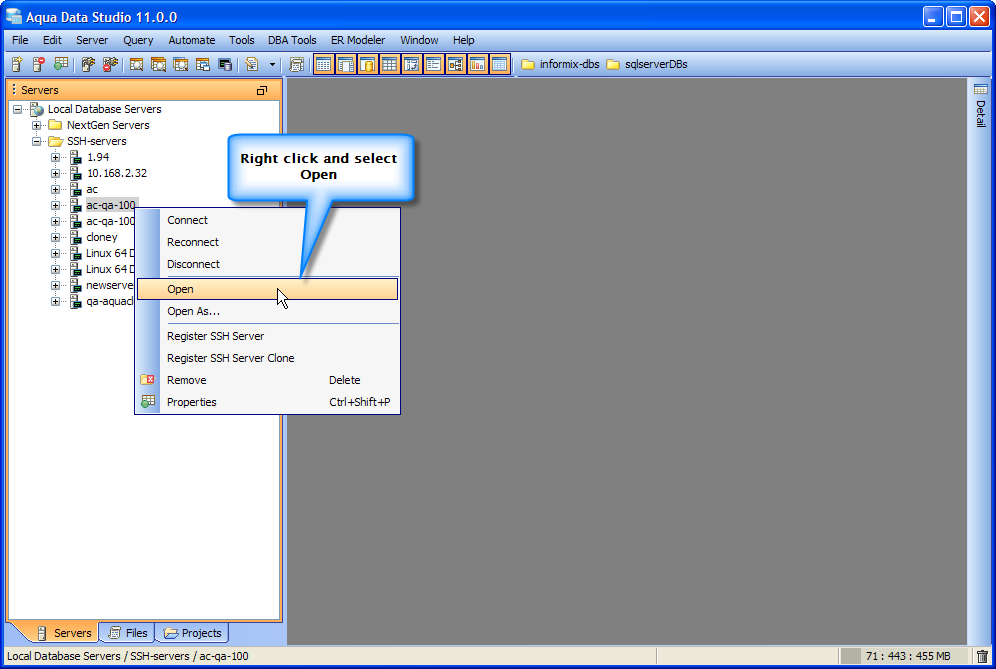The height and width of the screenshot is (669, 996).
Task: Choose Register SSH Server menu entry
Action: click(x=267, y=336)
